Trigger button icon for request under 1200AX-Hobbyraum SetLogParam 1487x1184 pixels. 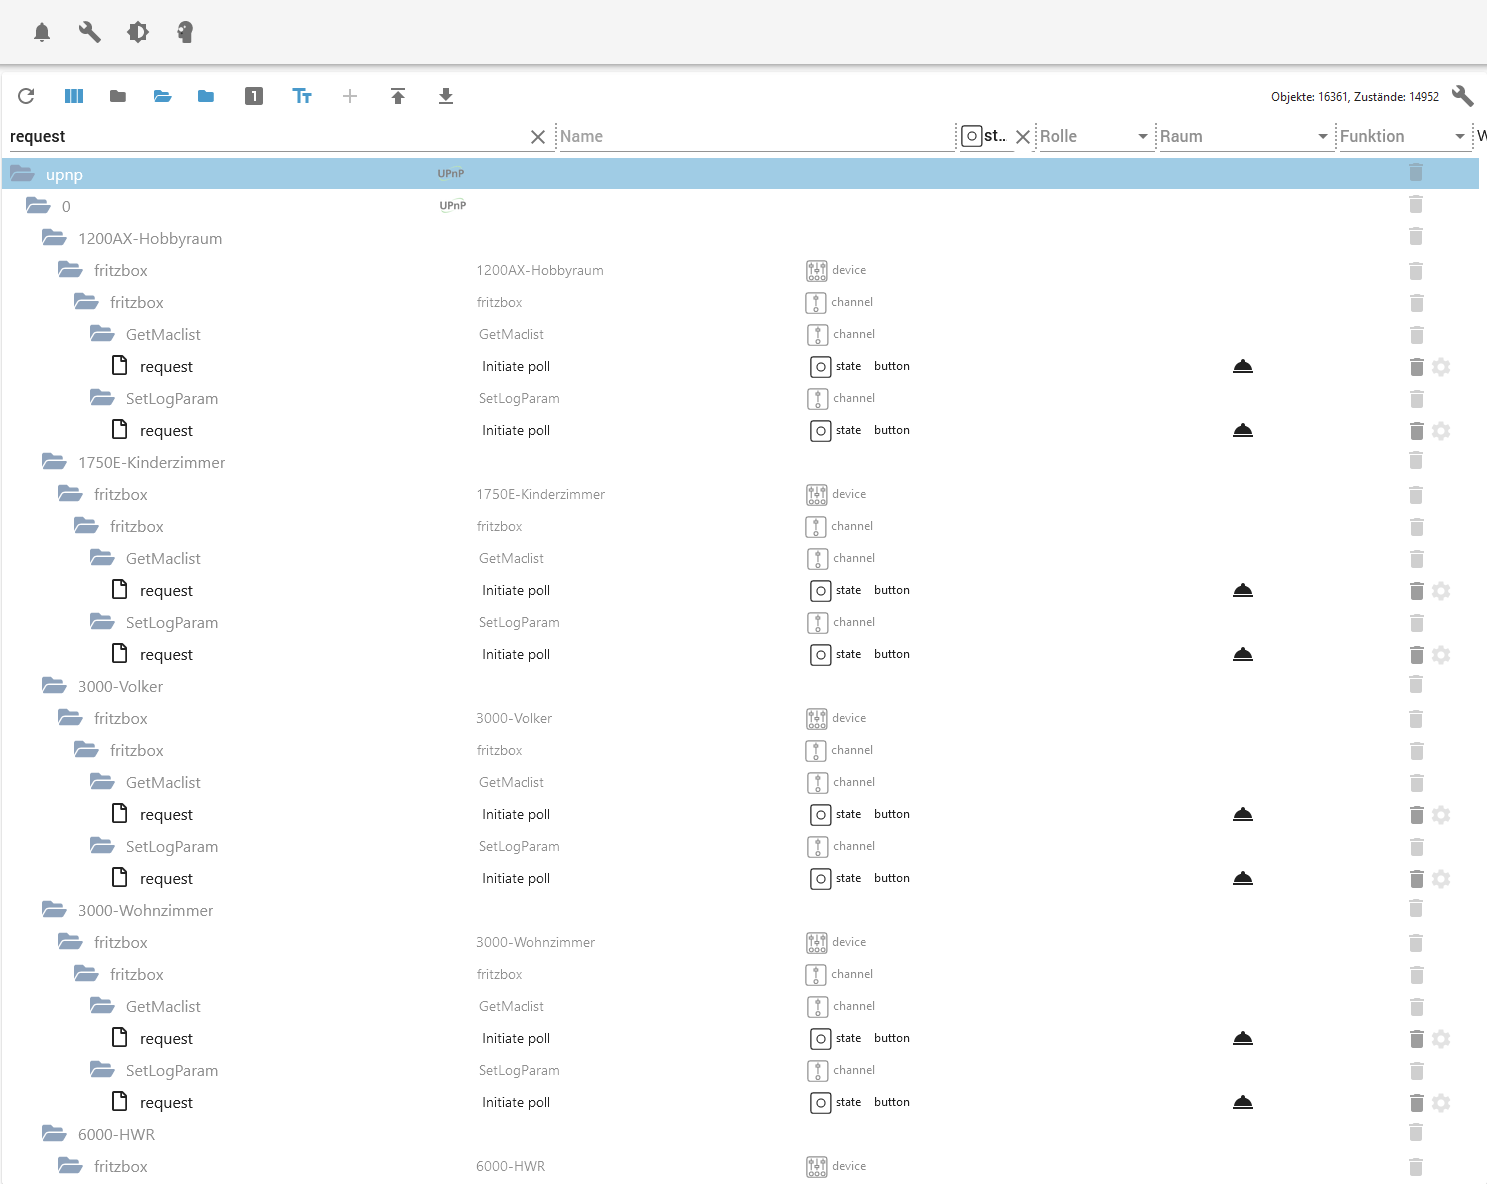click(1243, 430)
